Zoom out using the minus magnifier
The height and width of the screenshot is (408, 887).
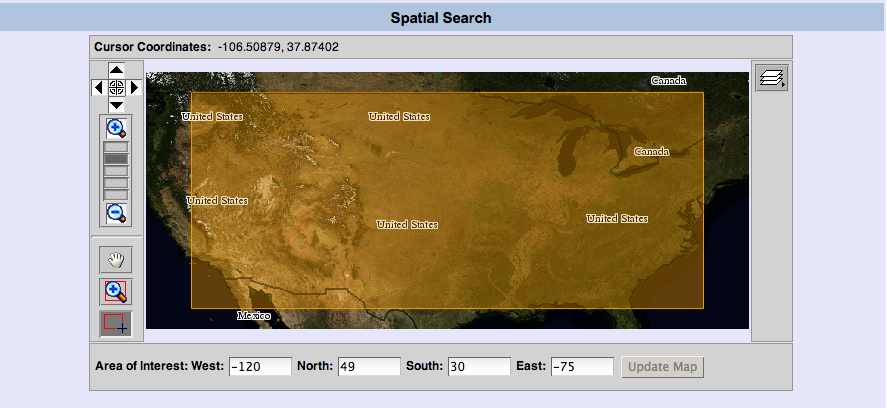(116, 213)
